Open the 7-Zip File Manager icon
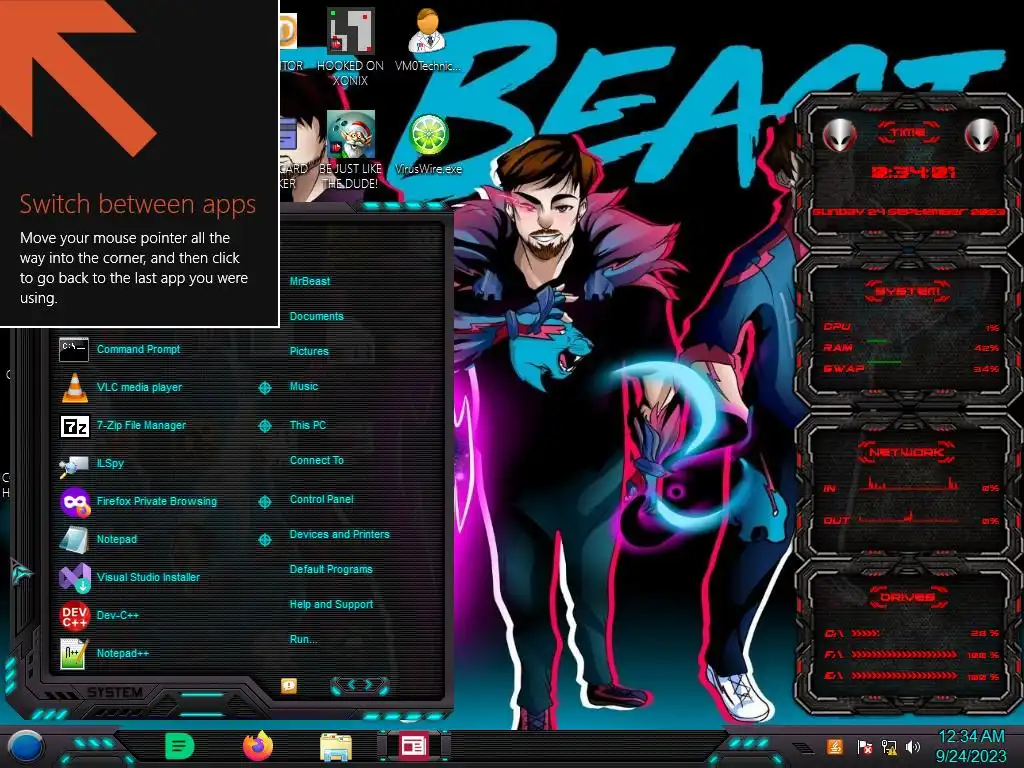The width and height of the screenshot is (1024, 768). coord(74,426)
